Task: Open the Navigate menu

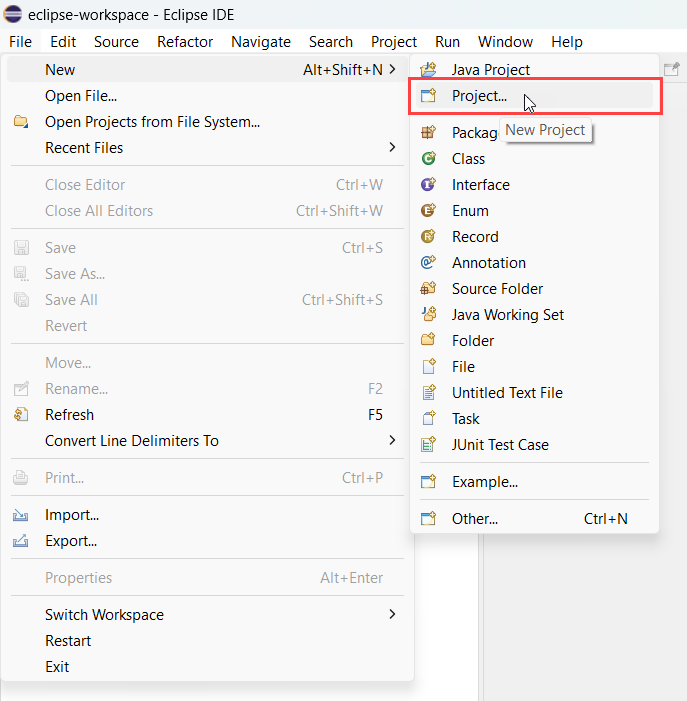Action: point(261,42)
